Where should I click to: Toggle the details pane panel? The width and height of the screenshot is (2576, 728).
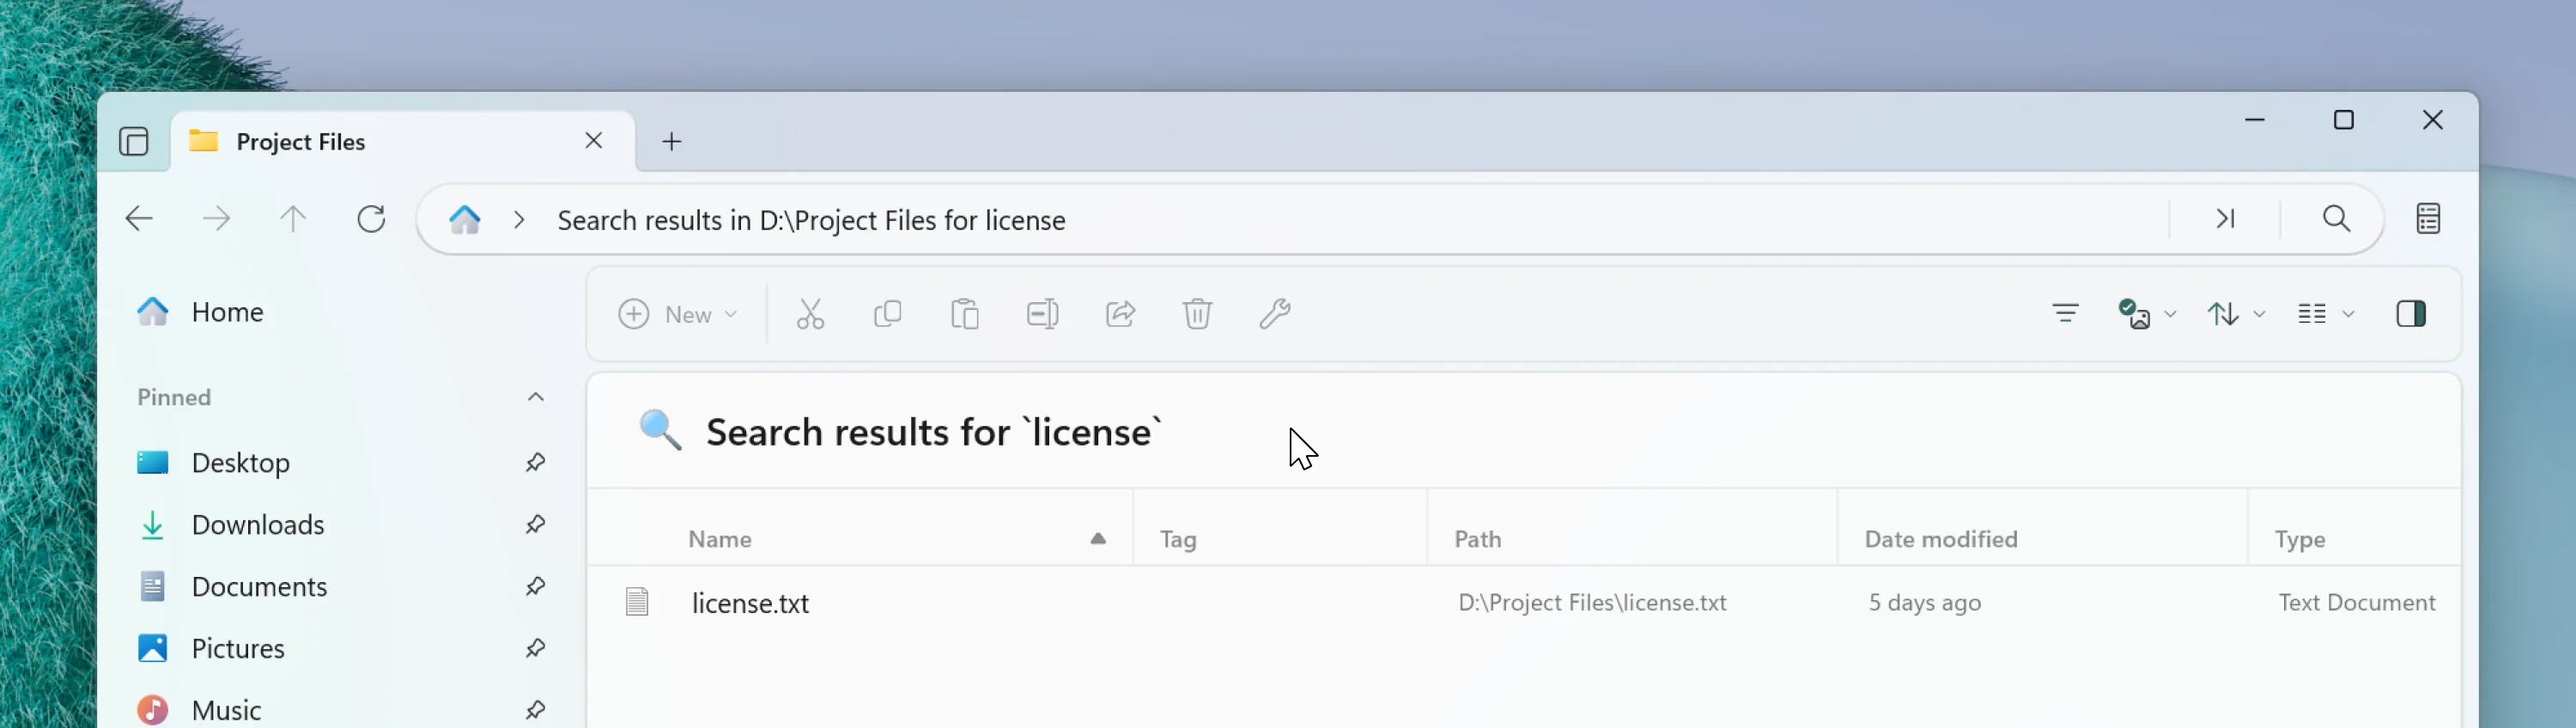point(2412,313)
